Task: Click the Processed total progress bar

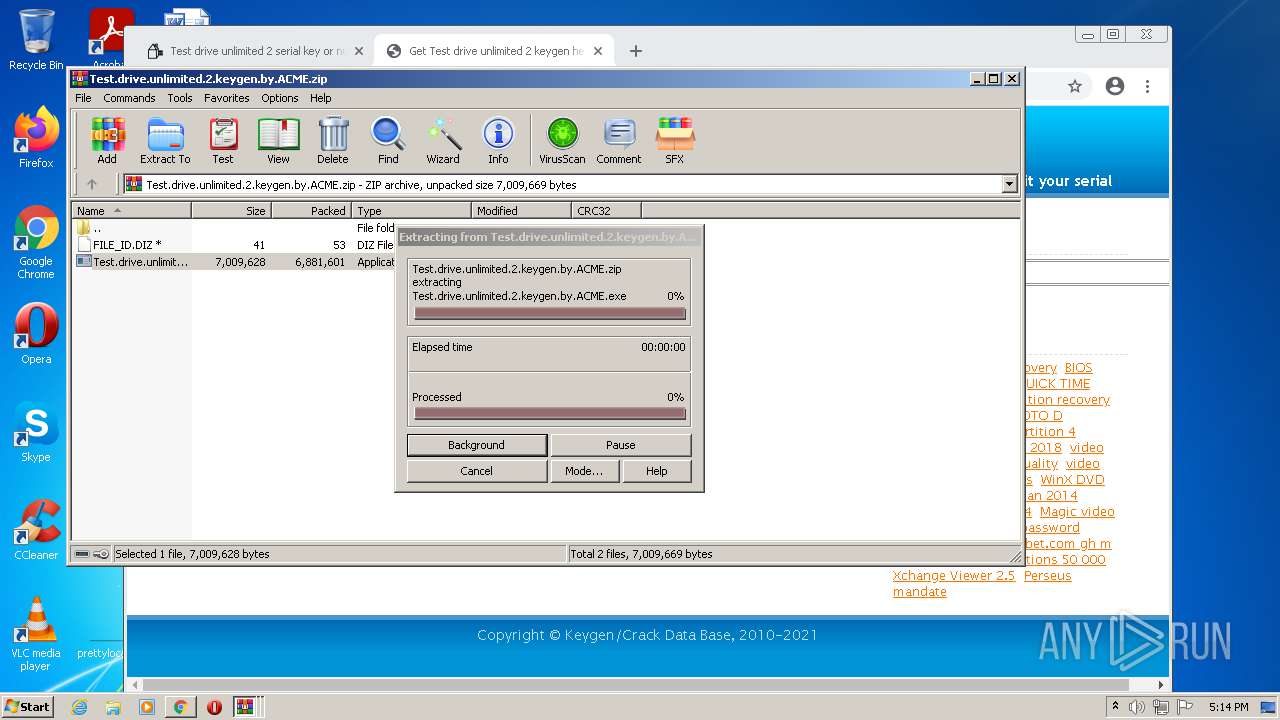Action: [550, 414]
